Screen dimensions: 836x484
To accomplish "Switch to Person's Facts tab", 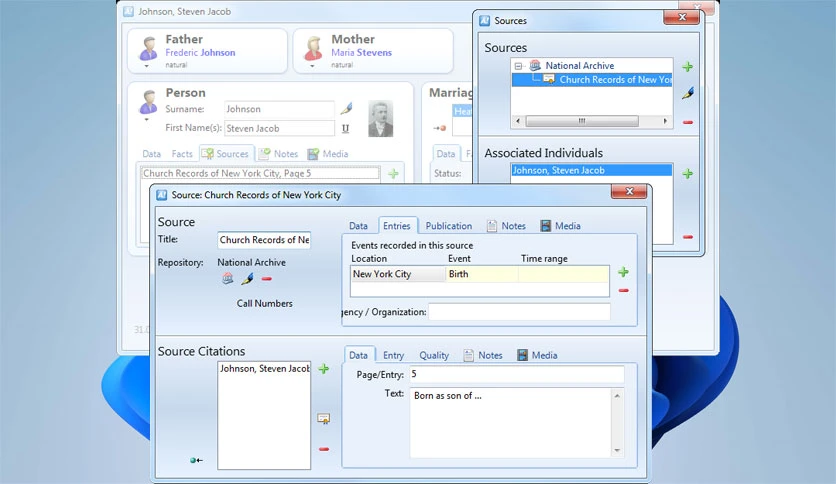I will click(182, 154).
